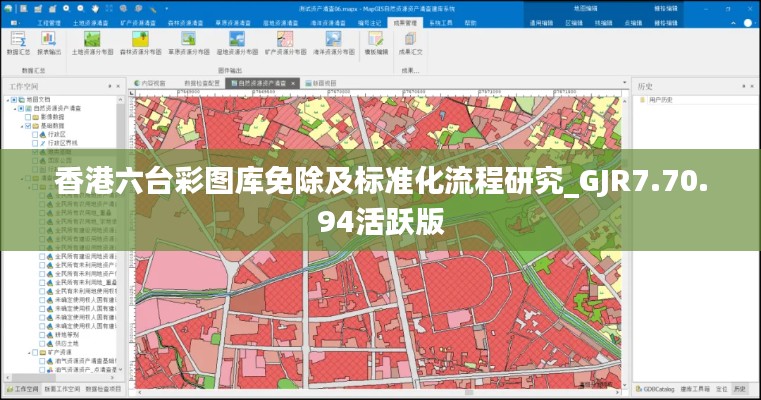761x400 pixels.
Task: Select the zoom out magnifier in title bar
Action: point(81,8)
